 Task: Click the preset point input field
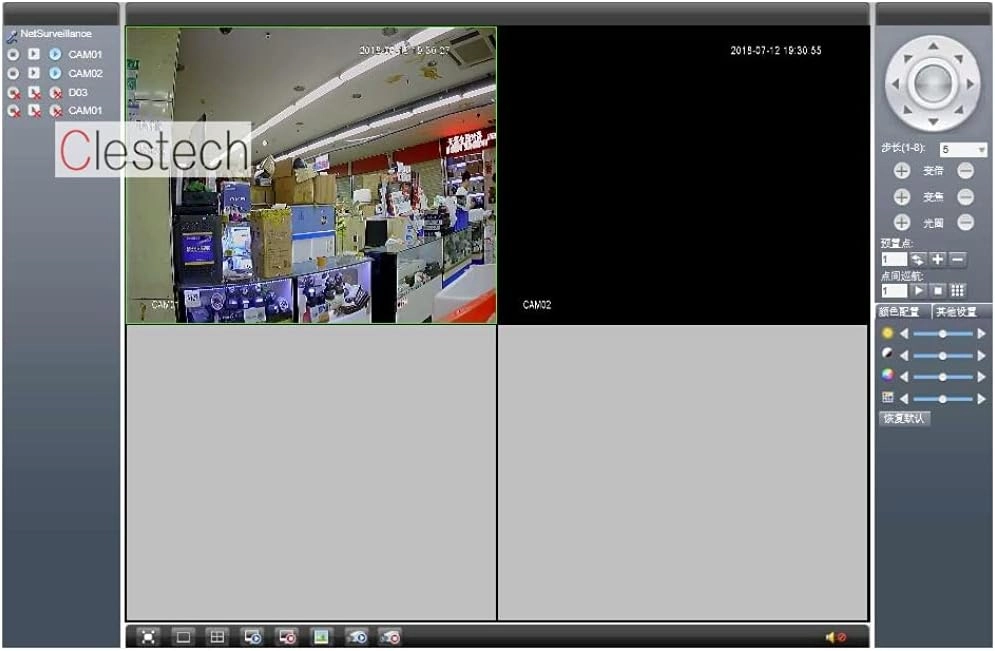(x=895, y=259)
